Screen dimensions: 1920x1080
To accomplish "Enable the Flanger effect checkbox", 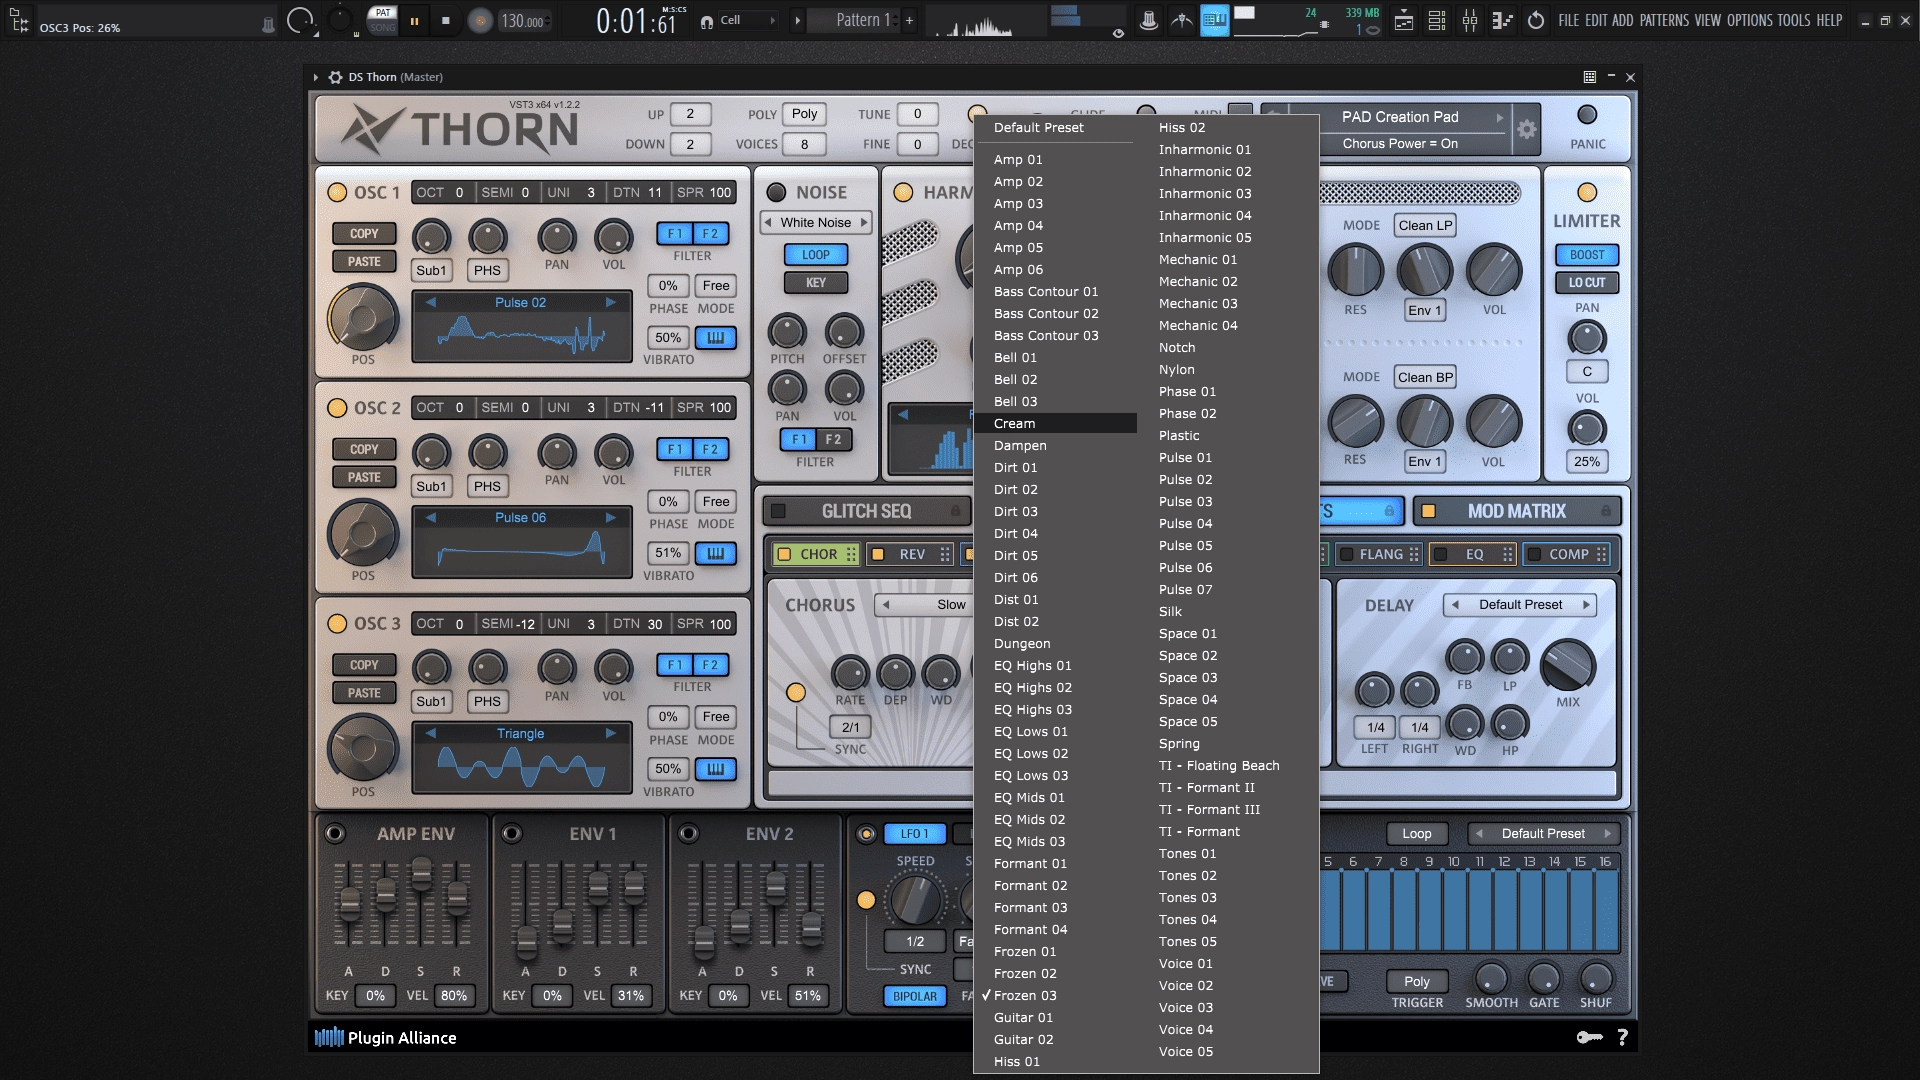I will [x=1346, y=554].
